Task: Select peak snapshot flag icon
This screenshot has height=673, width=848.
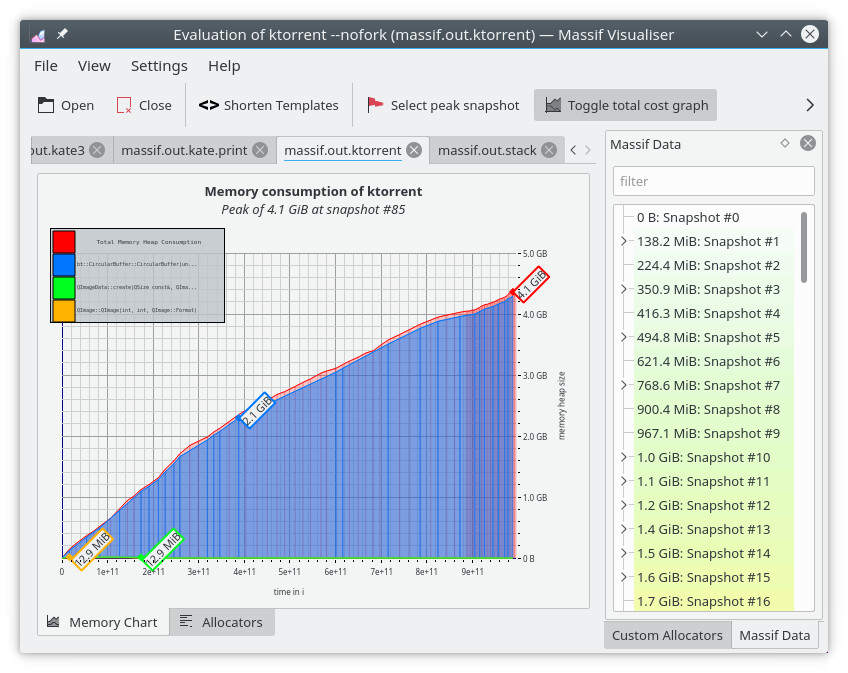Action: [x=375, y=105]
